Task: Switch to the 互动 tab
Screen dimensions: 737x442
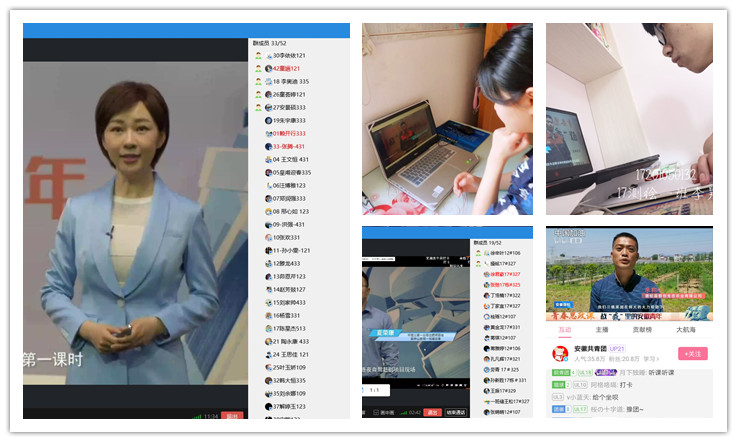Action: pos(565,328)
